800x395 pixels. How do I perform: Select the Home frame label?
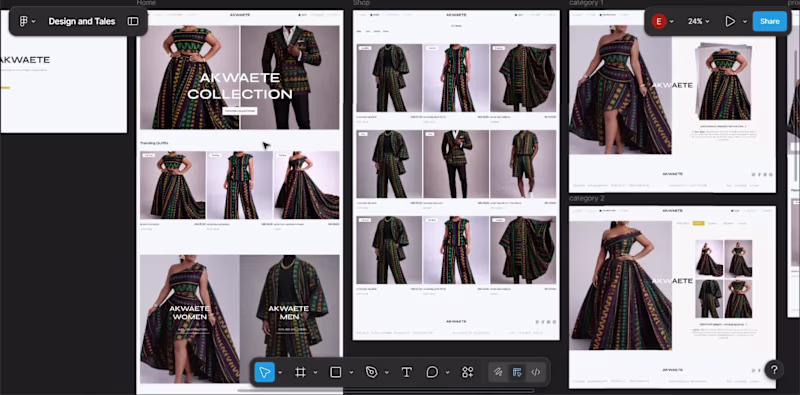tap(146, 3)
